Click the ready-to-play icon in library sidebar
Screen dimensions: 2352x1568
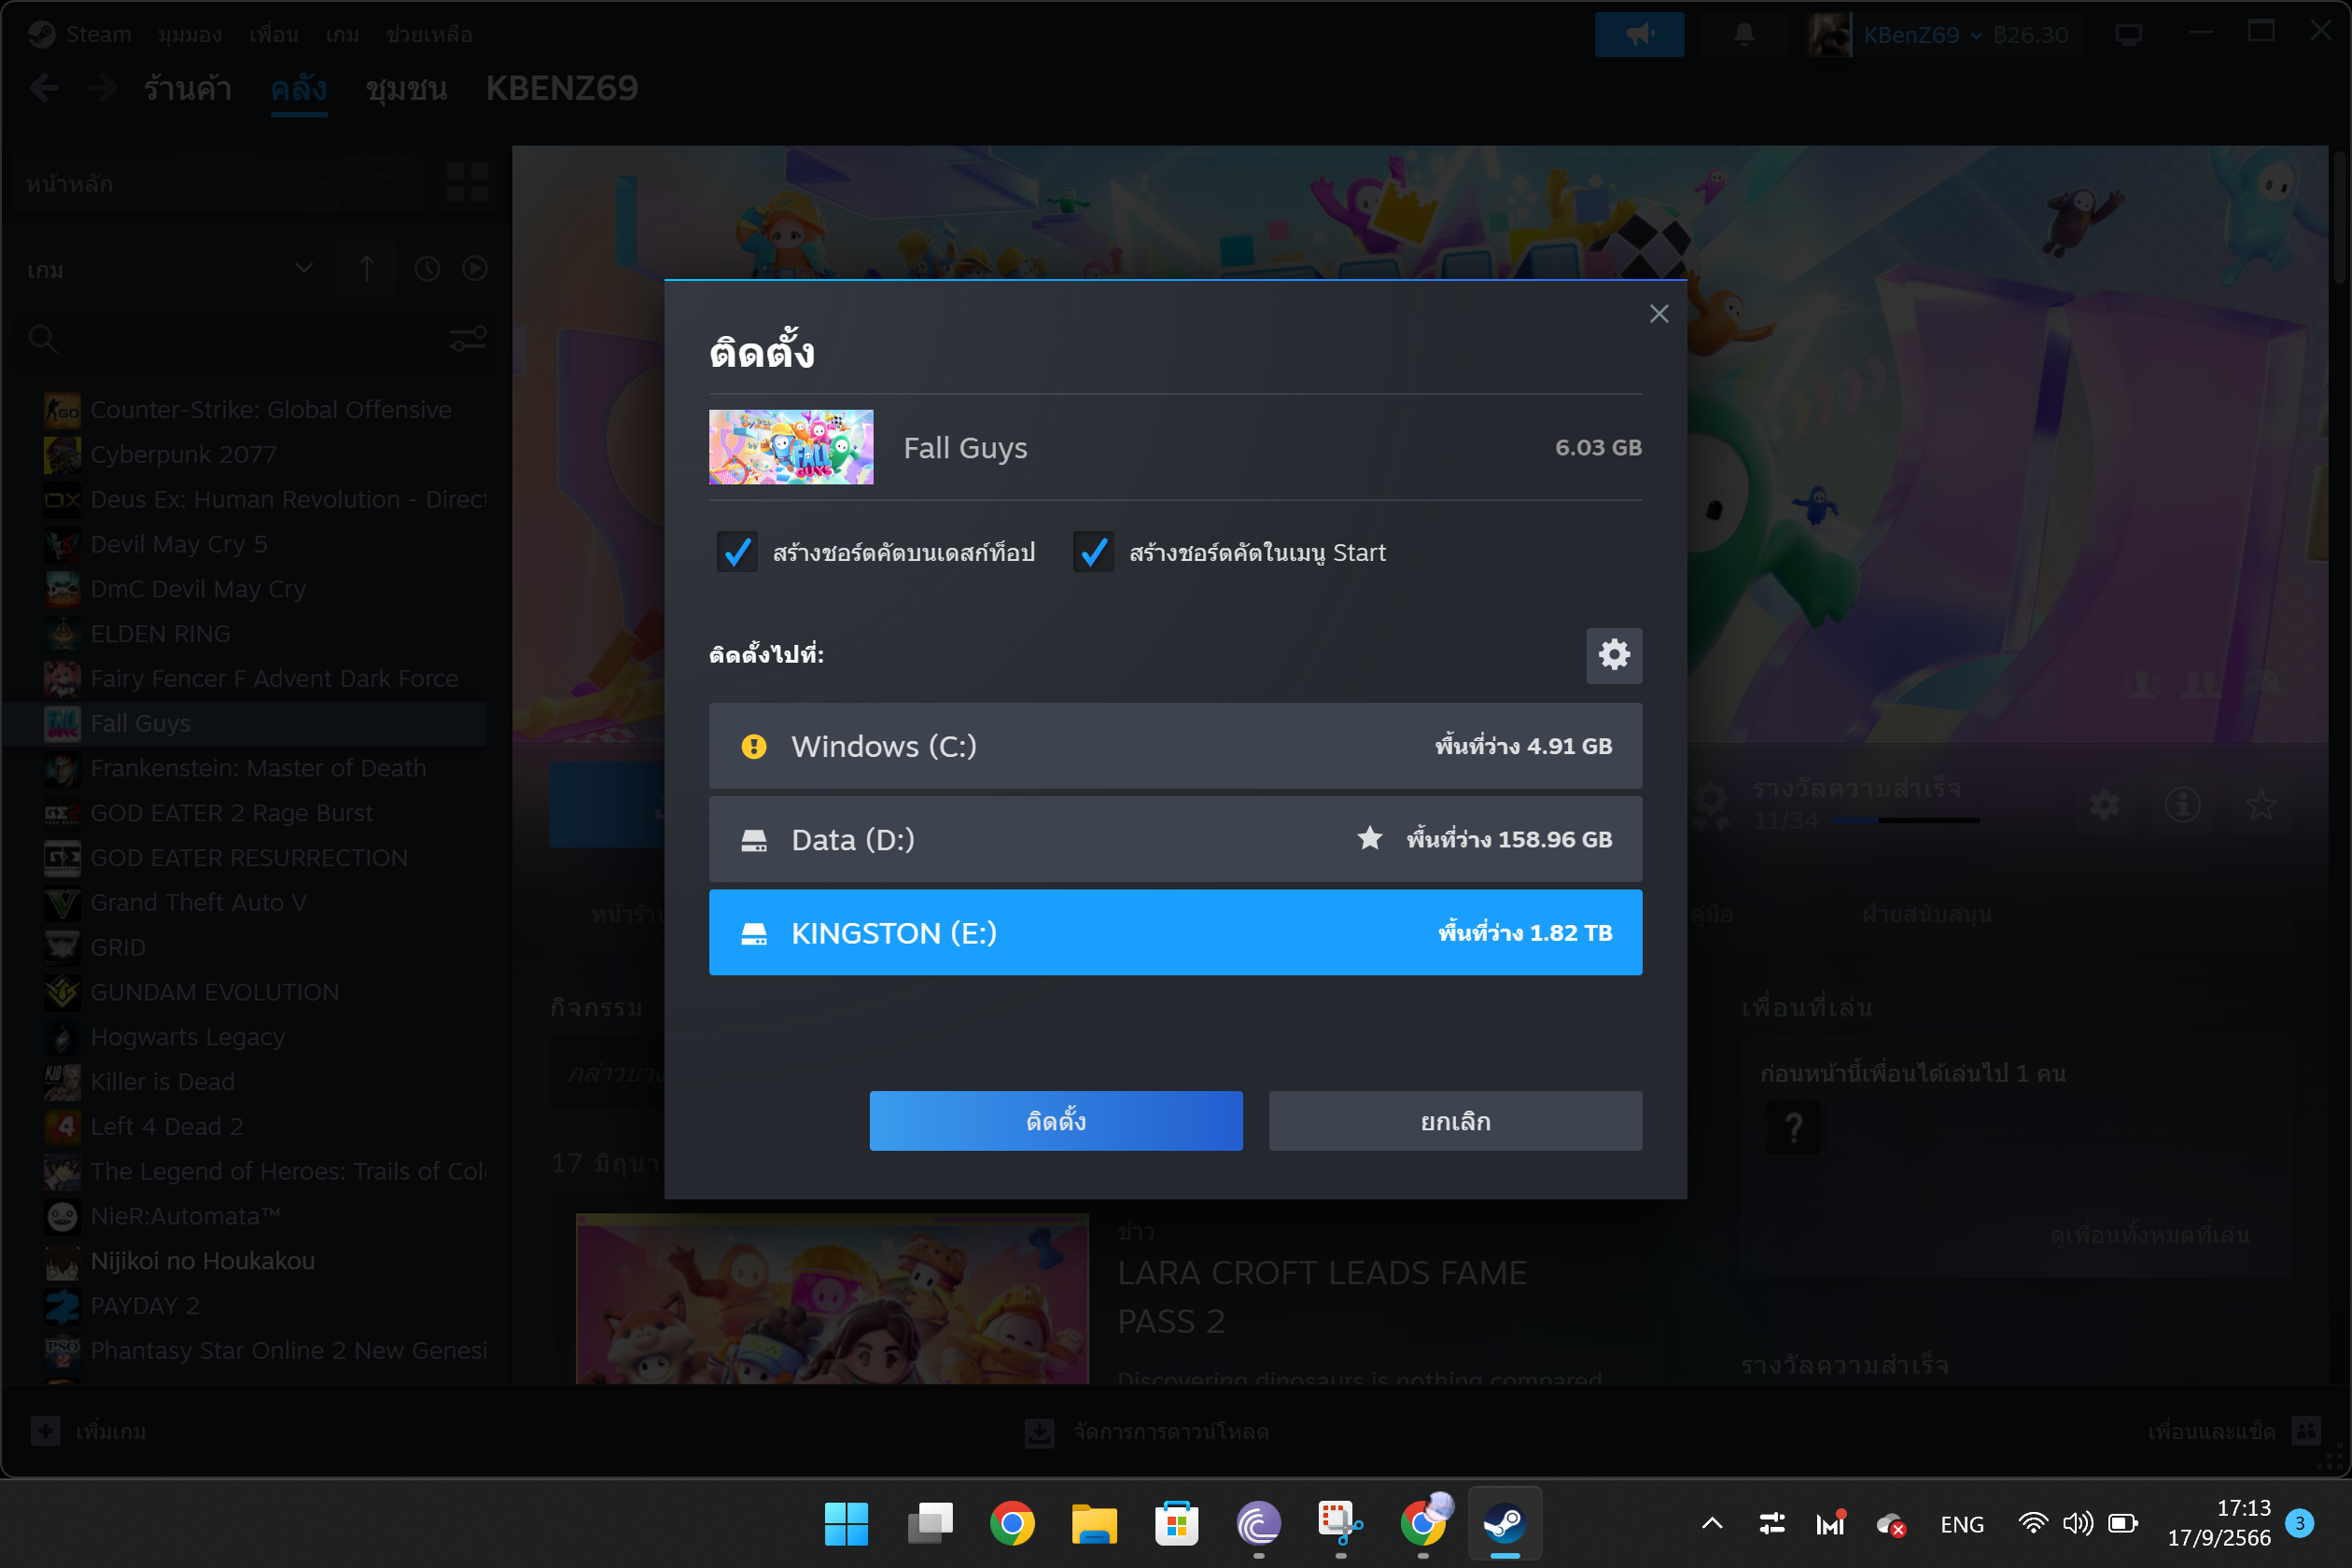[475, 269]
